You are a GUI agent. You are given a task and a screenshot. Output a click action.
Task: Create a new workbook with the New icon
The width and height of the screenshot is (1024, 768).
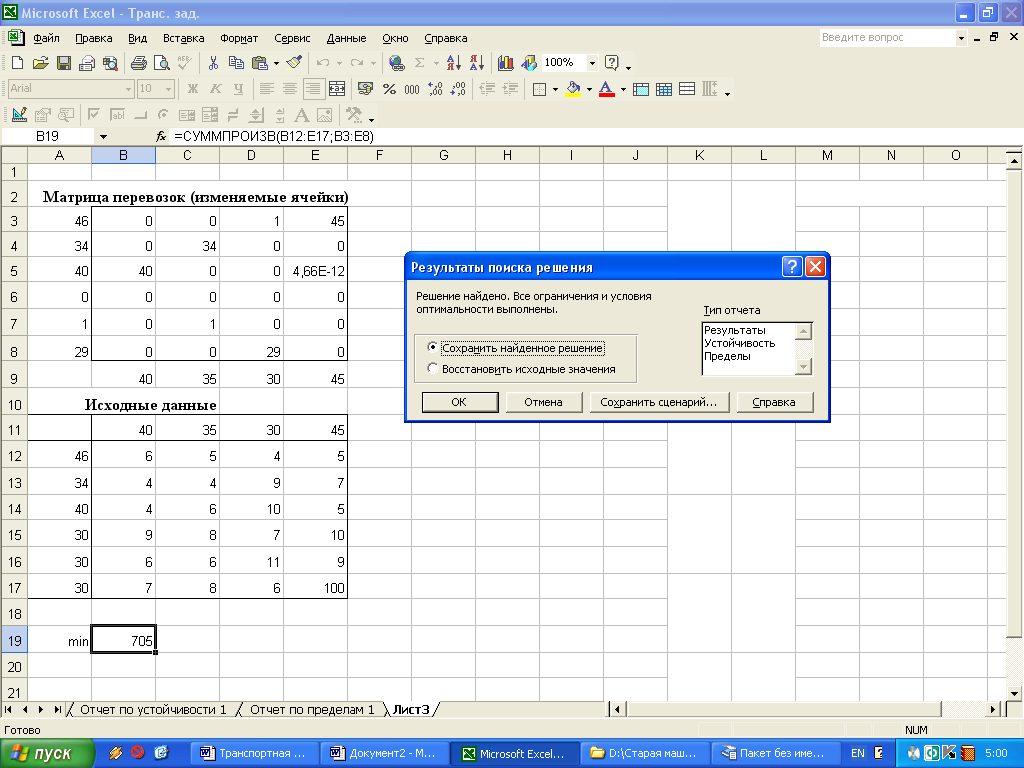coord(18,63)
